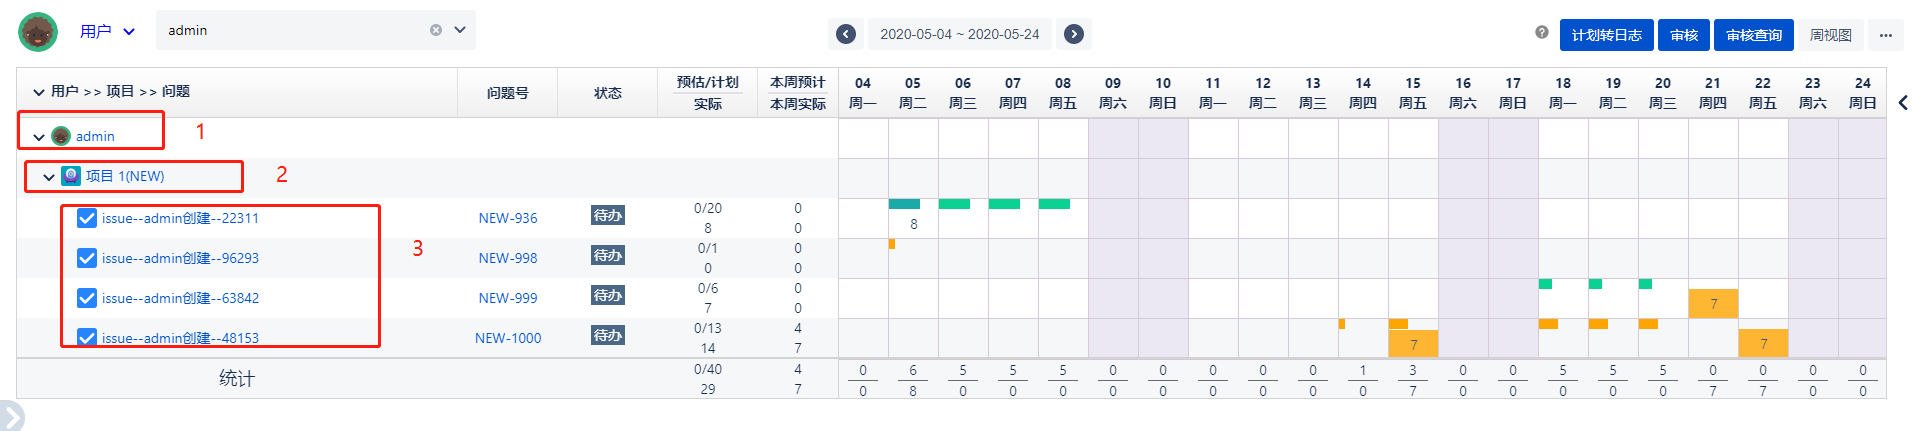
Task: Collapse the 项目 1(NEW) node
Action: [x=49, y=177]
